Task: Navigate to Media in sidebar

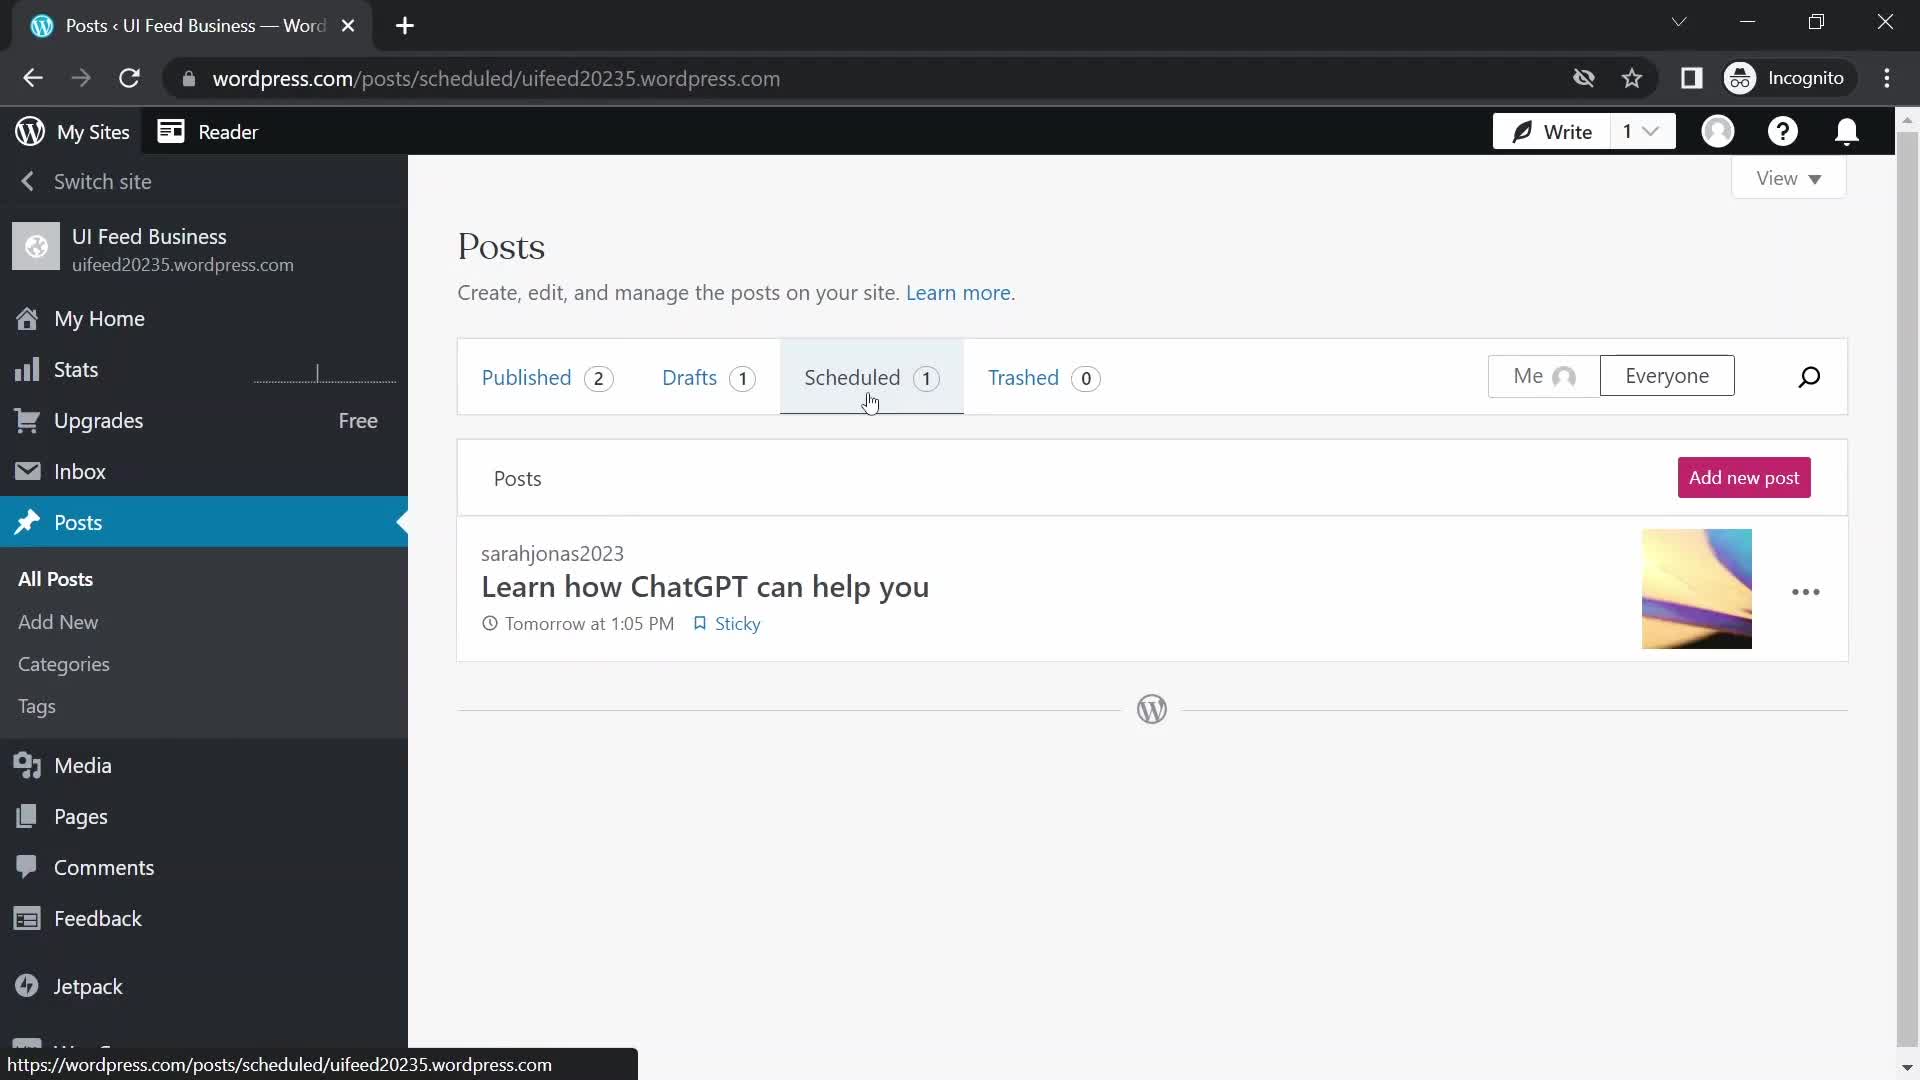Action: pos(83,765)
